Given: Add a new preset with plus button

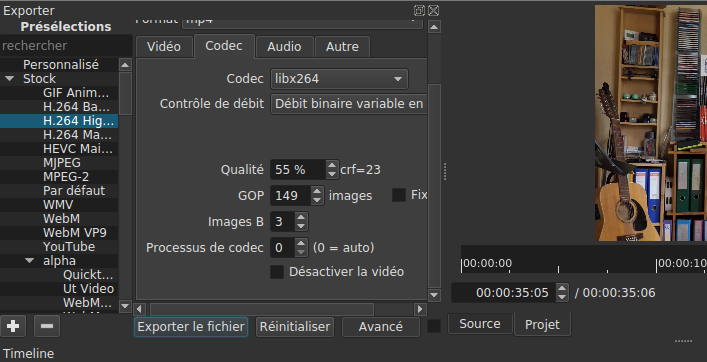Looking at the screenshot, I should point(13,325).
